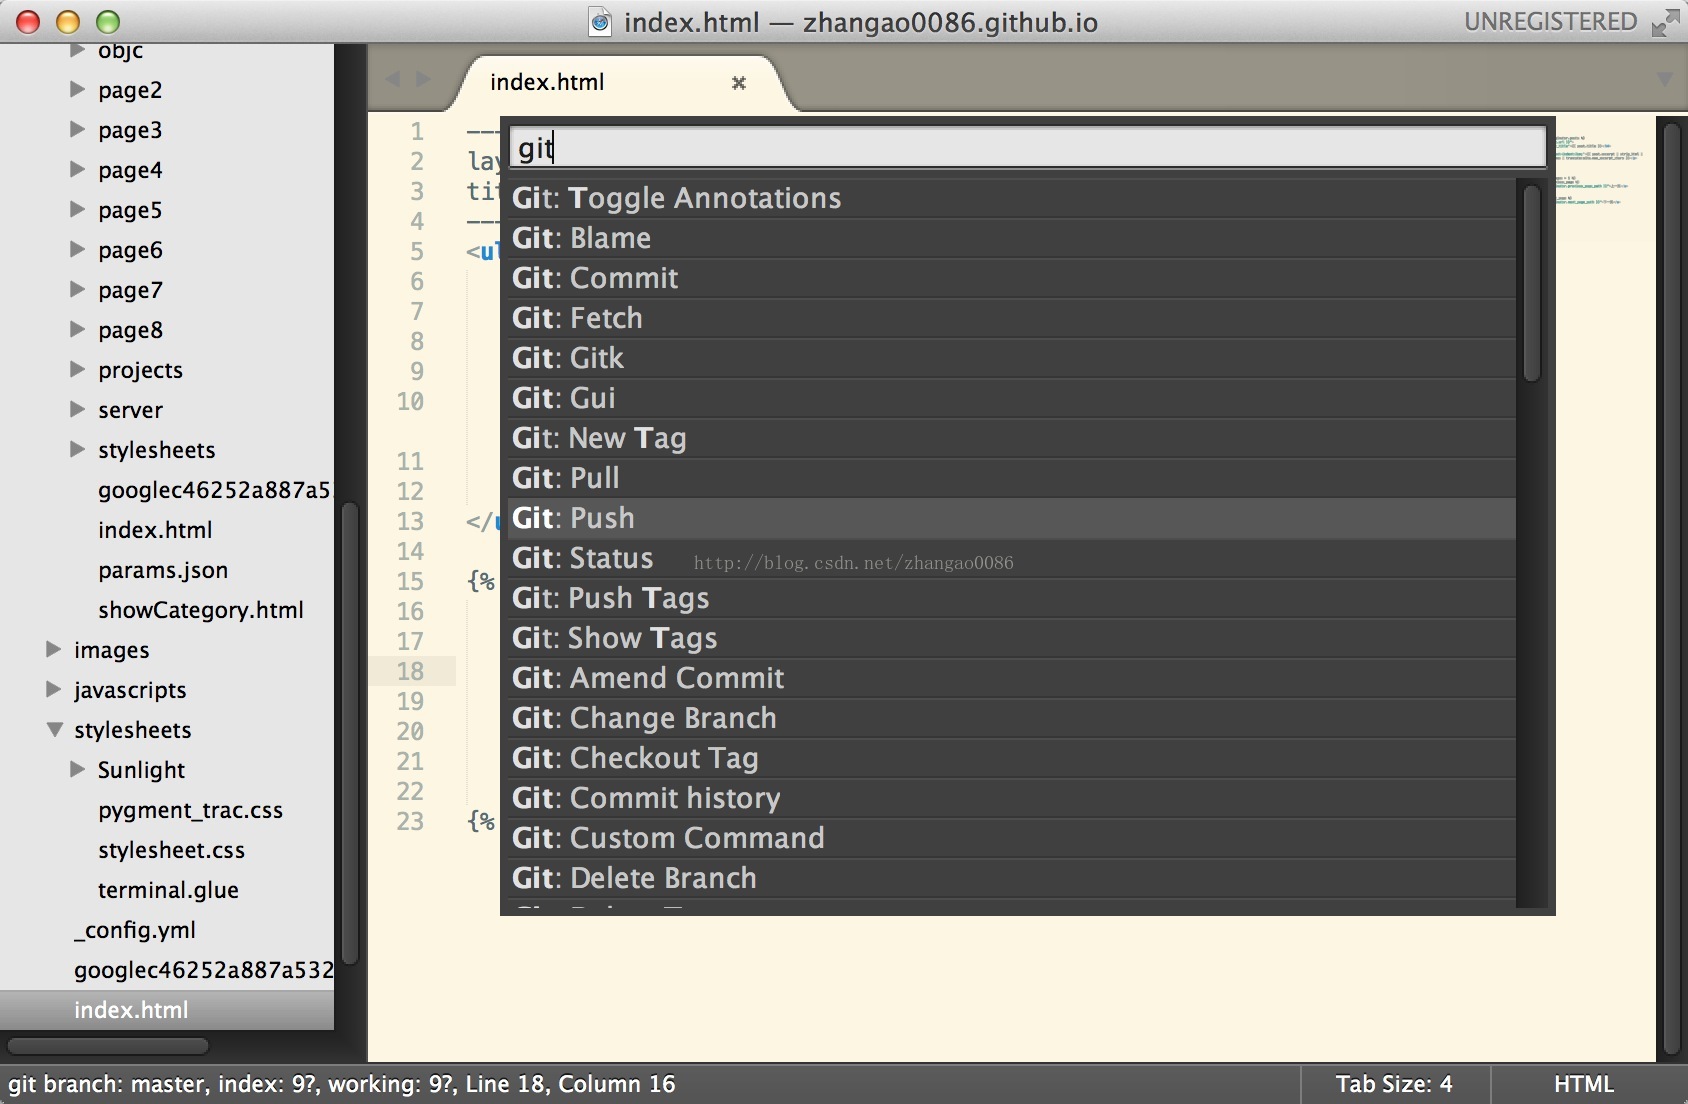Run Git: Toggle Annotations command

(1012, 198)
